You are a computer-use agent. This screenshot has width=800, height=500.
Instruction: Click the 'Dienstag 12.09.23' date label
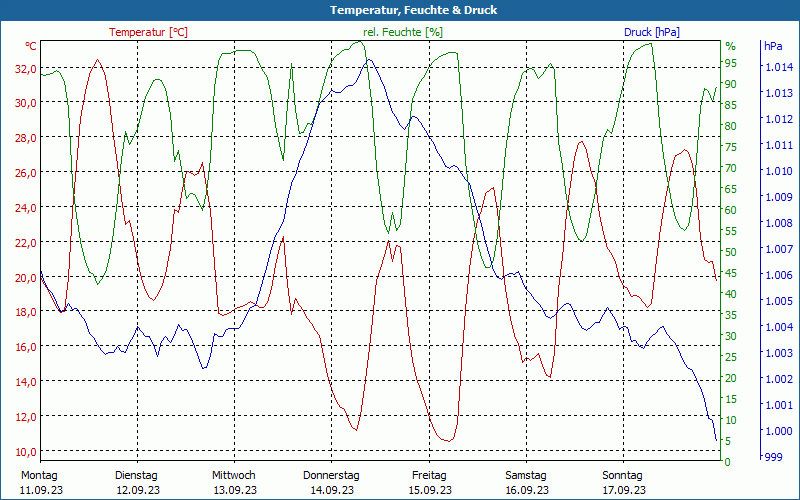point(137,482)
